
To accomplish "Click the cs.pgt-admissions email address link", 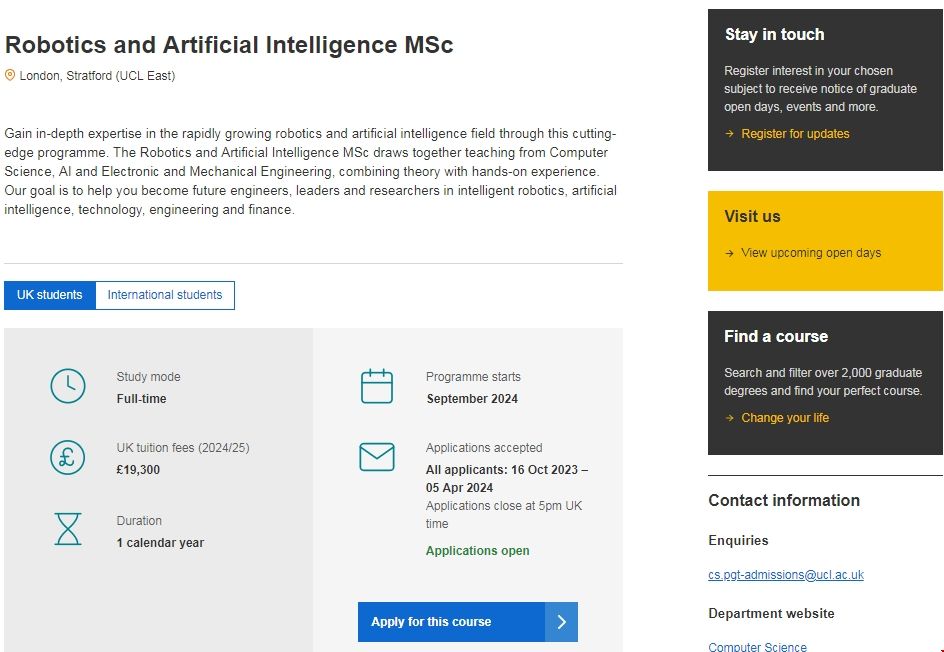I will tap(786, 575).
